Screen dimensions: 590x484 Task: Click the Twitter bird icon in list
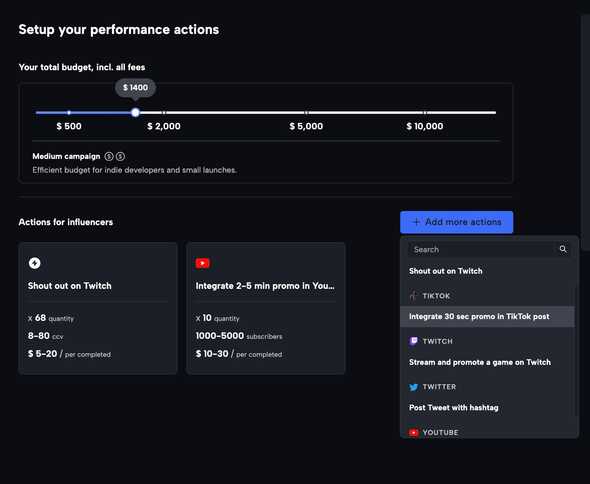414,387
